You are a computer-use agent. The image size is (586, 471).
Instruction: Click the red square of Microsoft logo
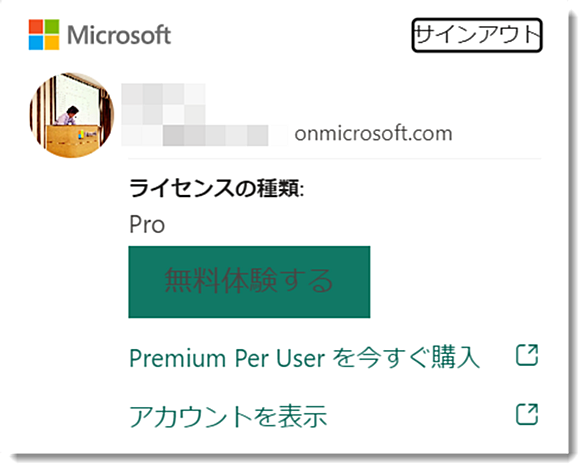(x=36, y=27)
